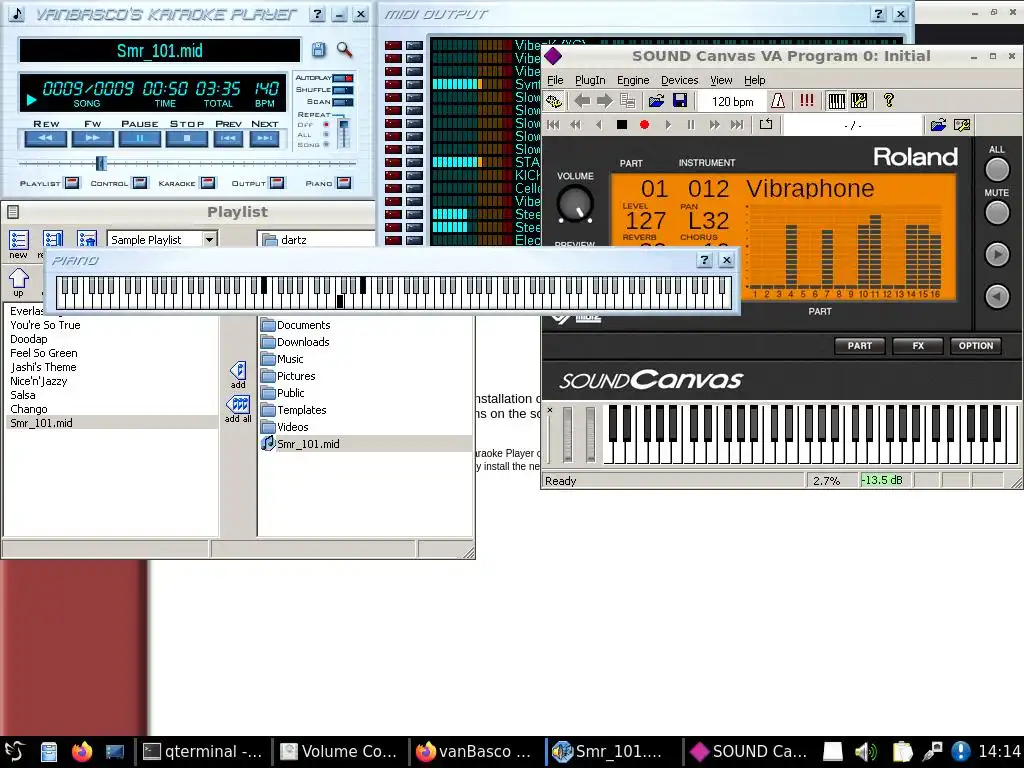Viewport: 1024px width, 768px height.
Task: Click the red panic exclamation marks icon
Action: 807,101
